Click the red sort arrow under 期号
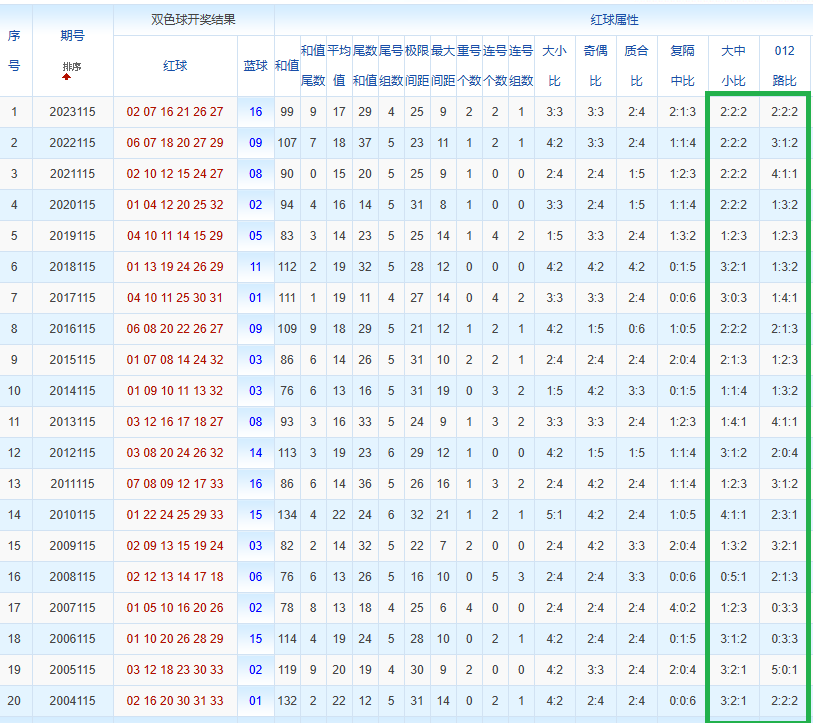This screenshot has width=813, height=723. [66, 77]
